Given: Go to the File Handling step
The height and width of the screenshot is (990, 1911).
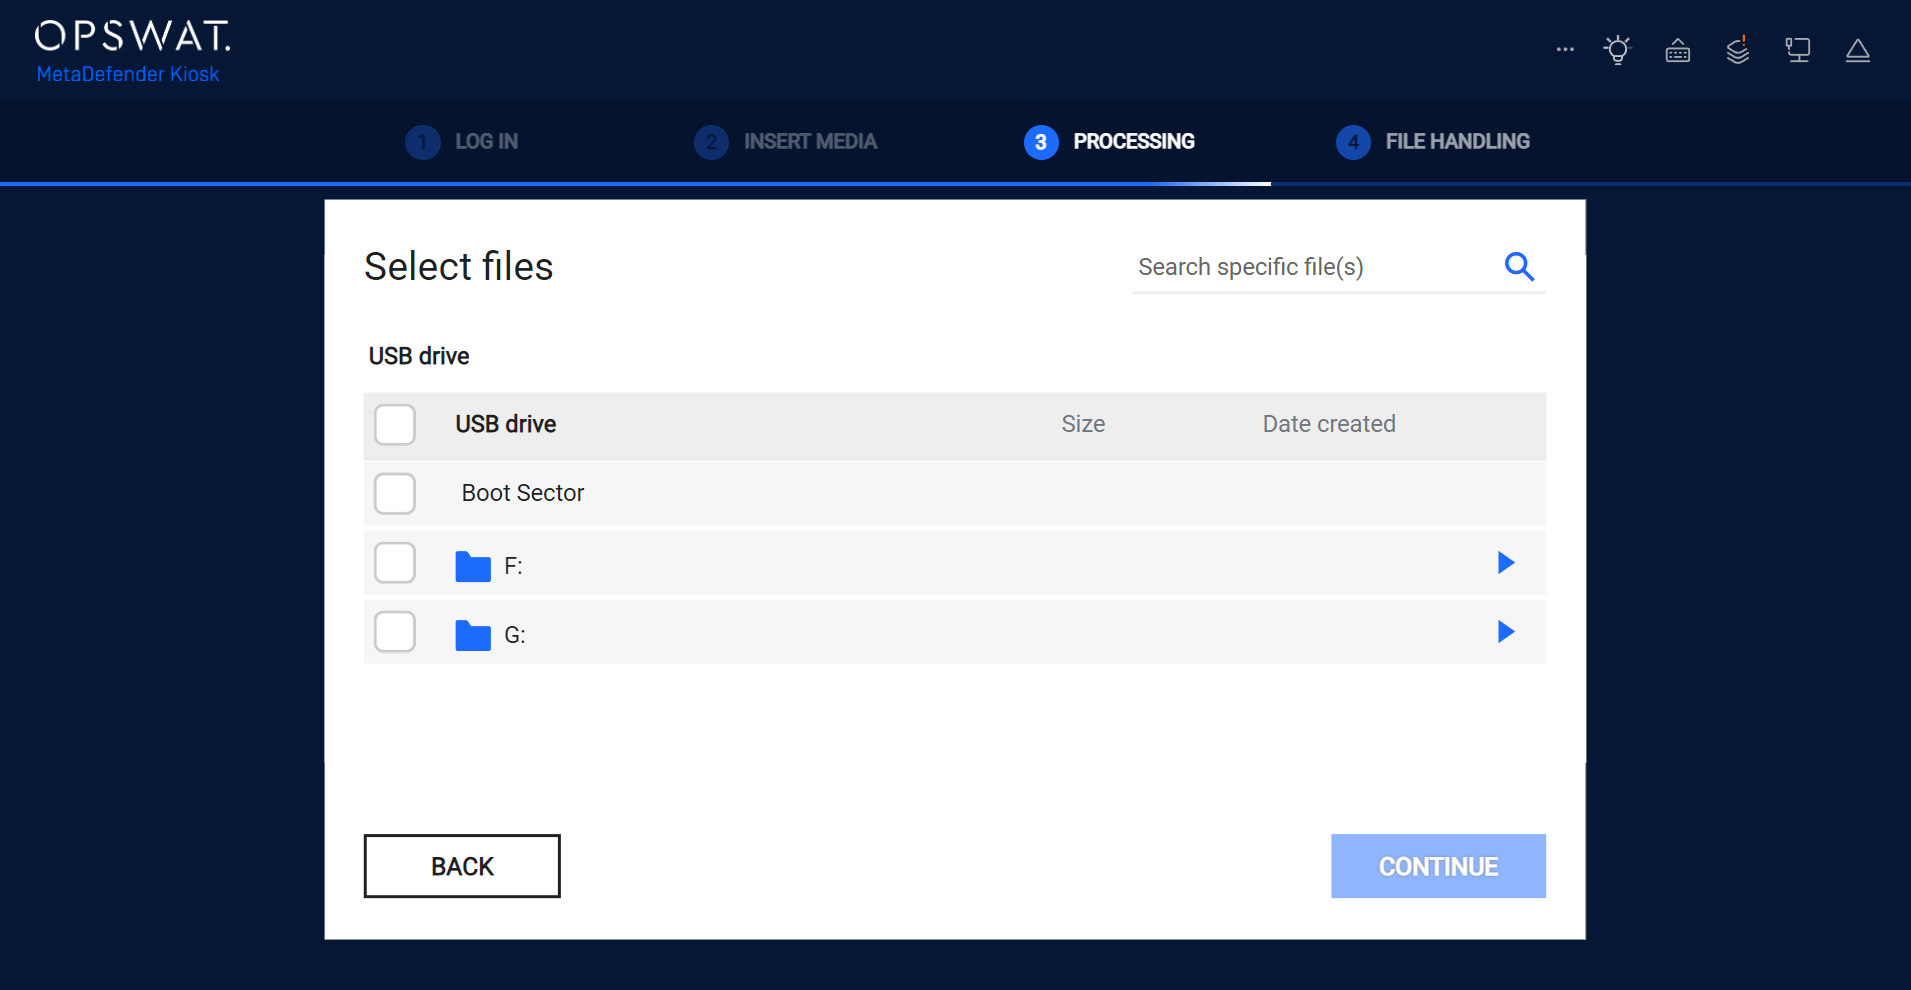Looking at the screenshot, I should click(x=1433, y=142).
